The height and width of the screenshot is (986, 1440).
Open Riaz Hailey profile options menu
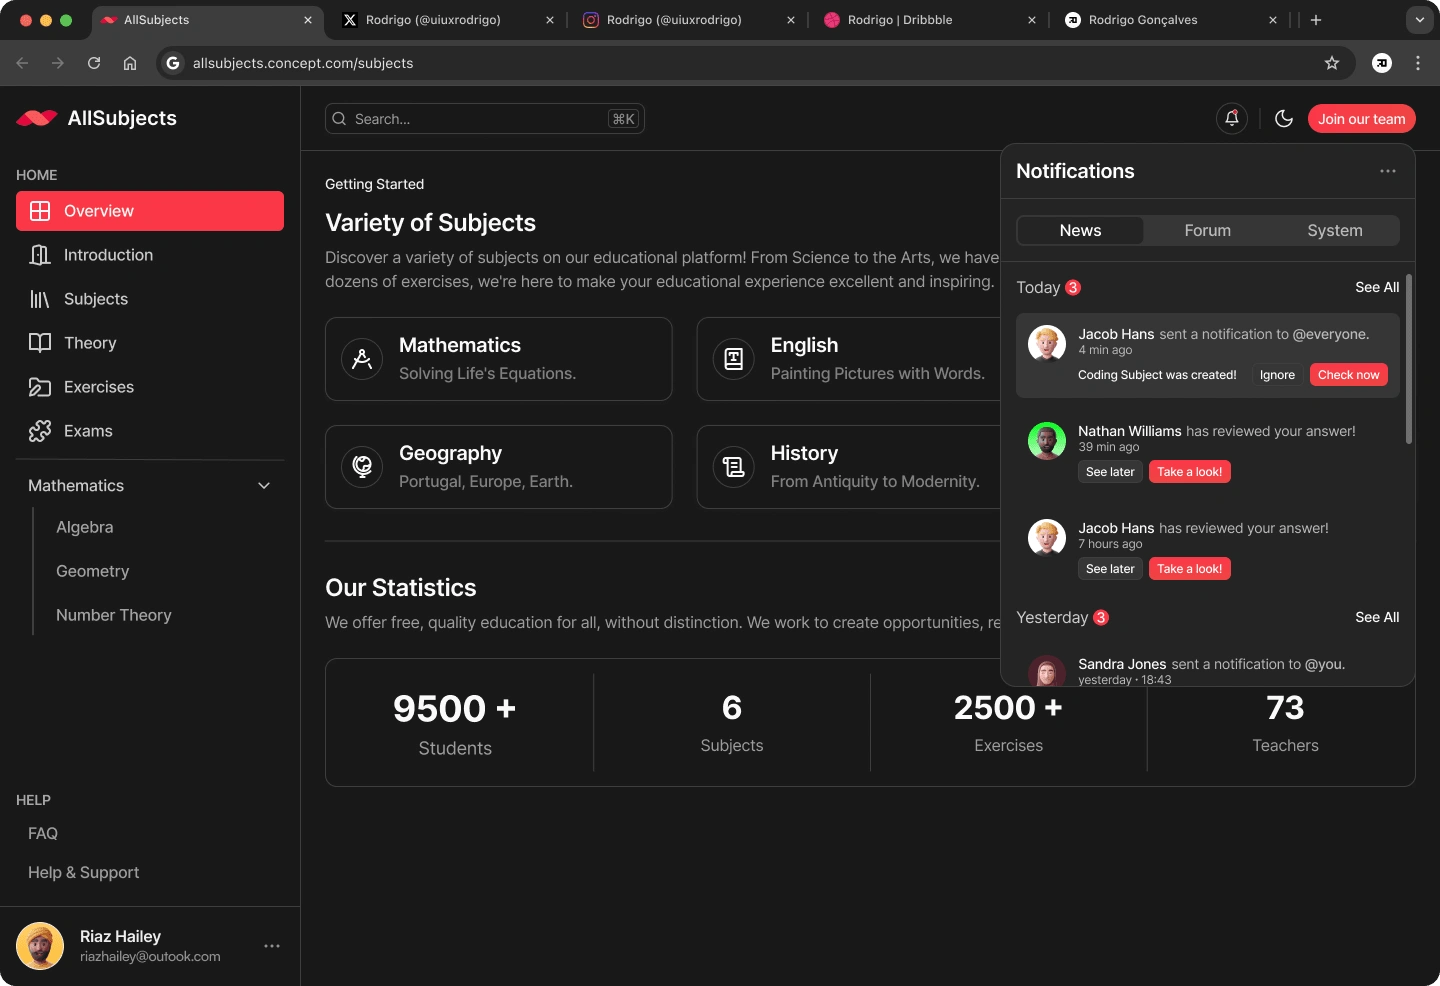272,946
